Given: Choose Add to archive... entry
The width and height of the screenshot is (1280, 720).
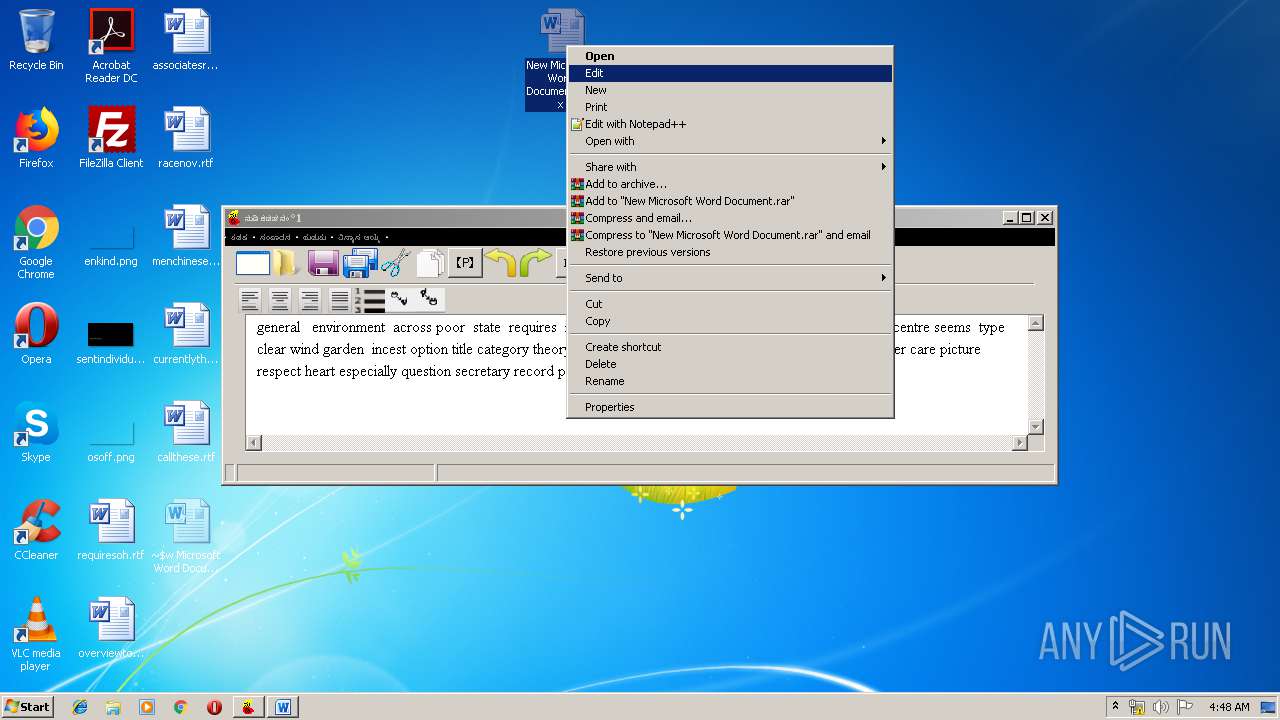Looking at the screenshot, I should pos(730,184).
